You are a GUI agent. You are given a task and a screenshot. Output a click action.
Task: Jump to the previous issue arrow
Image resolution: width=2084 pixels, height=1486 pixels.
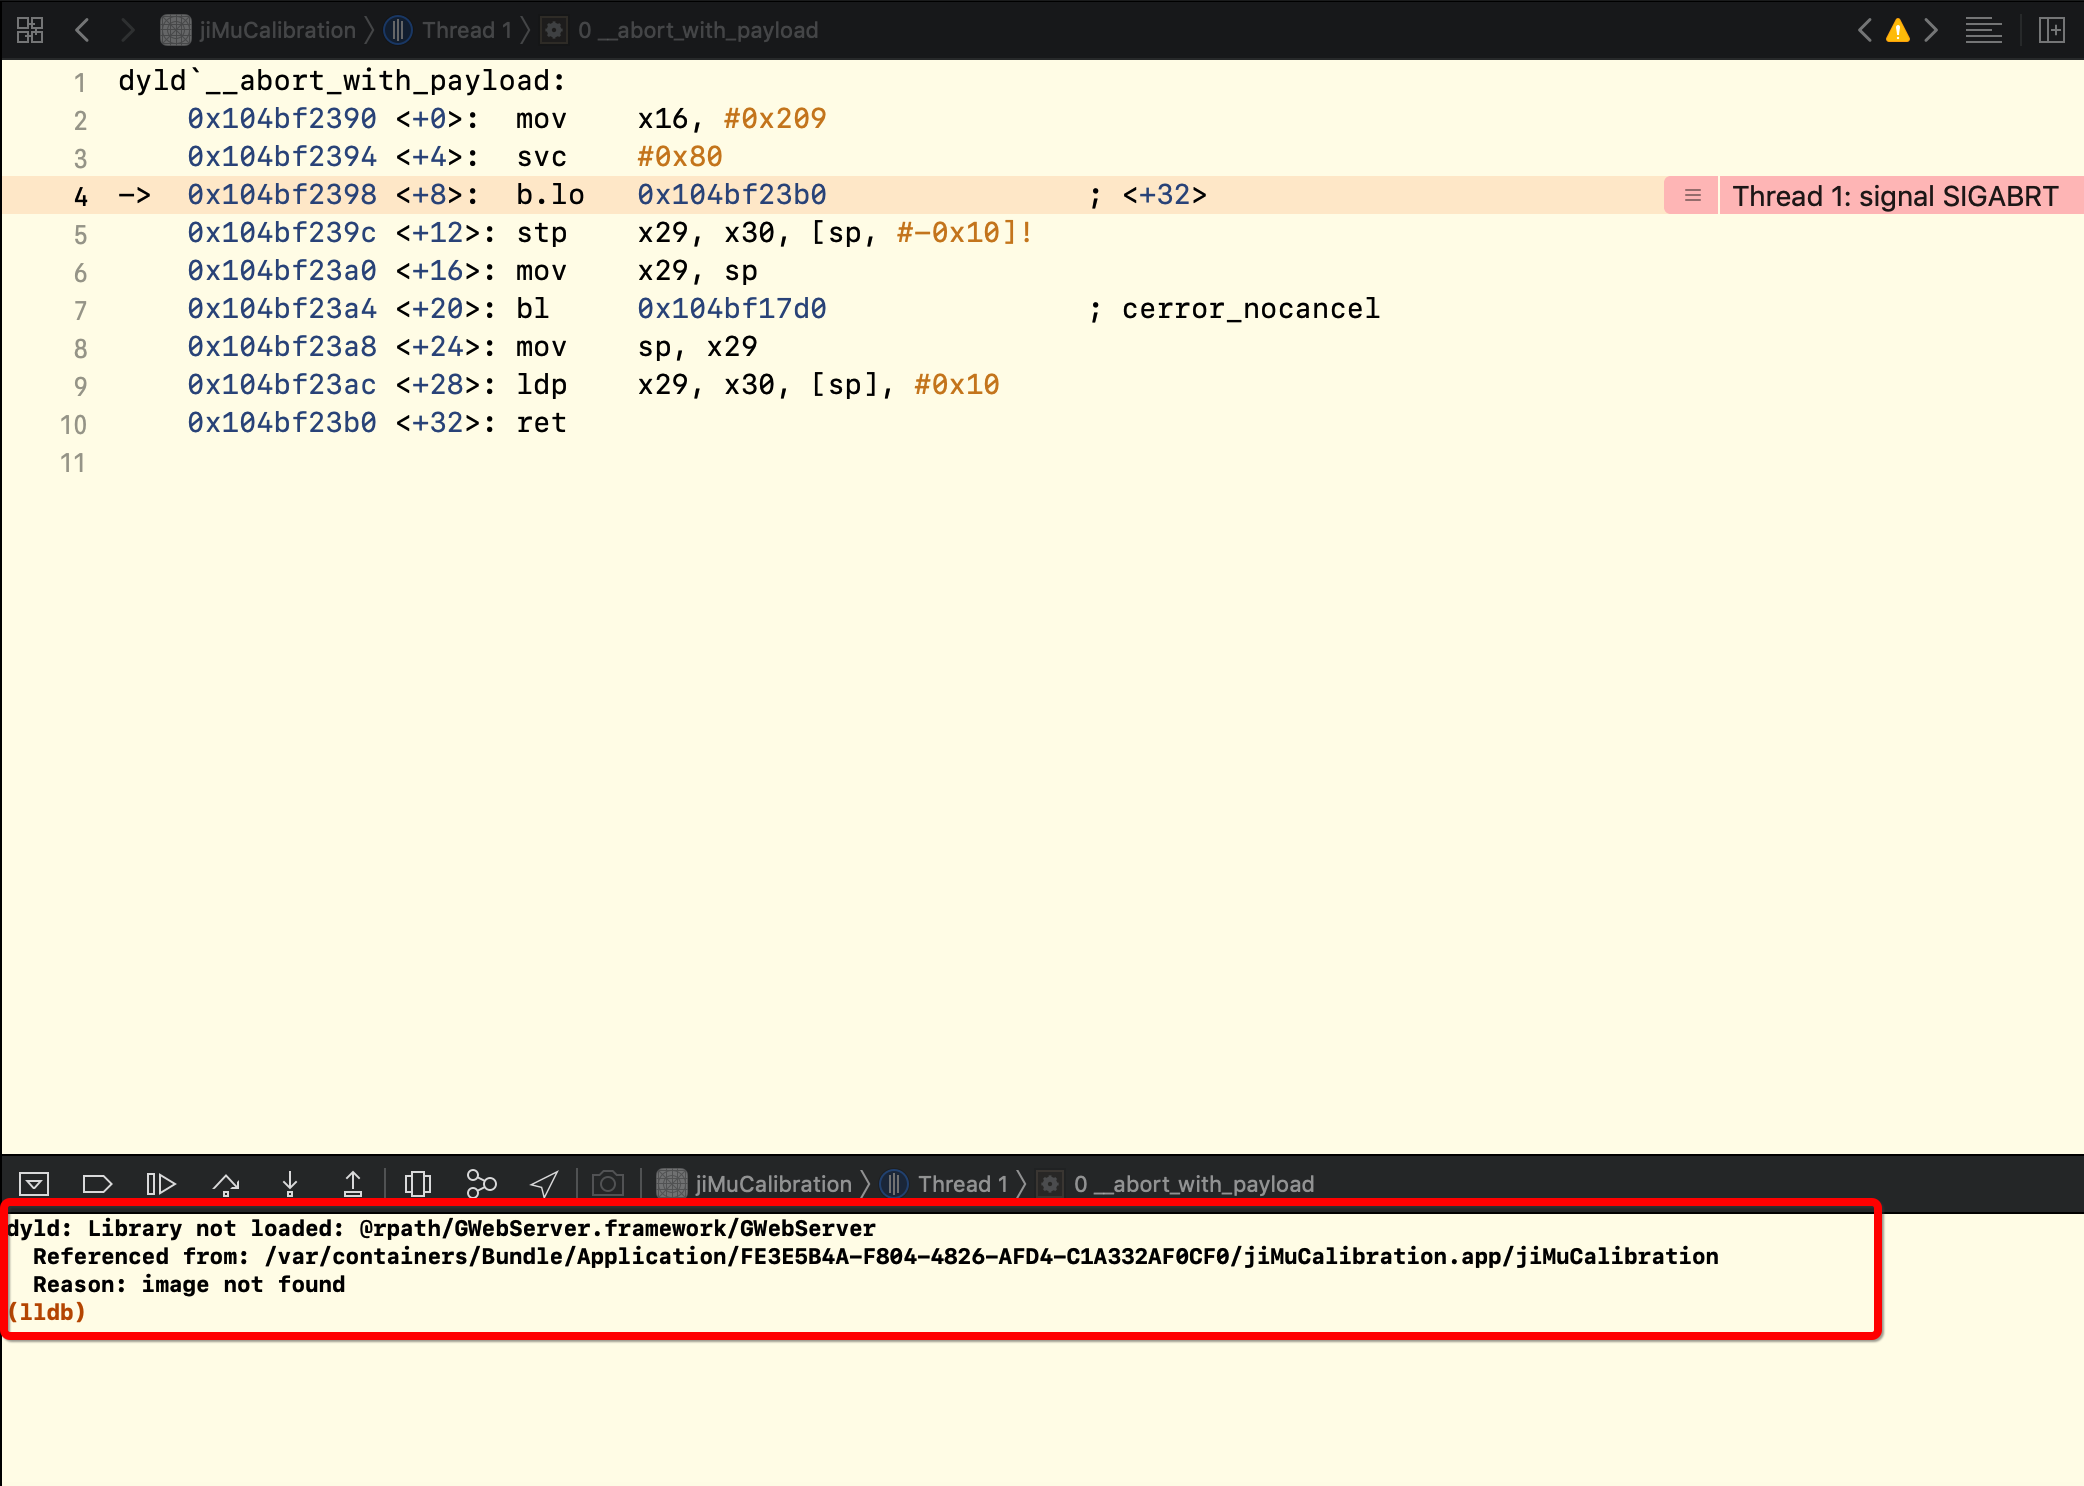pyautogui.click(x=1865, y=30)
